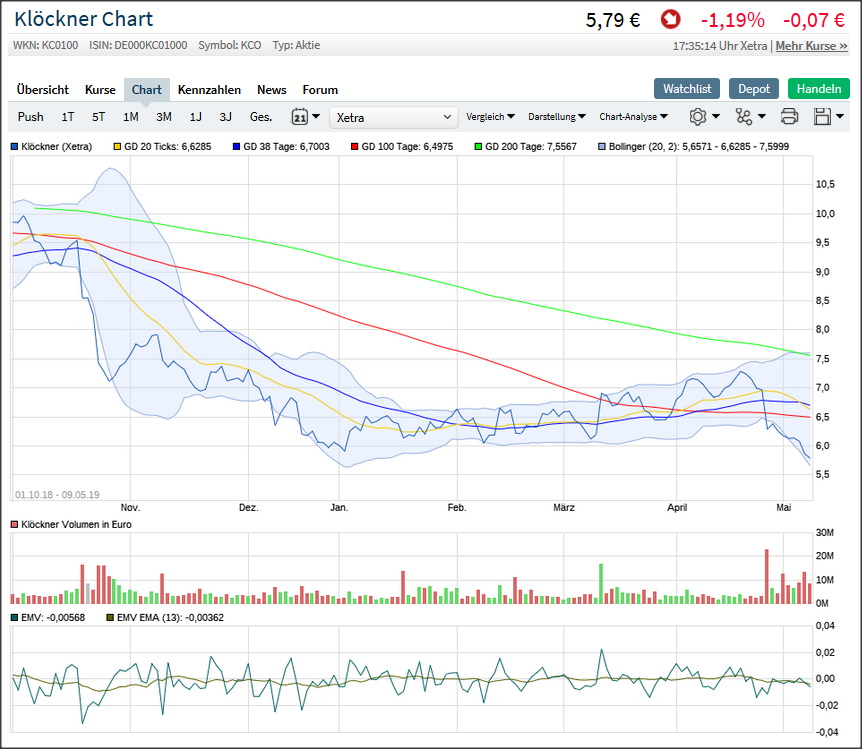Select the Ges. full time range
Viewport: 862px width, 749px height.
[x=261, y=117]
